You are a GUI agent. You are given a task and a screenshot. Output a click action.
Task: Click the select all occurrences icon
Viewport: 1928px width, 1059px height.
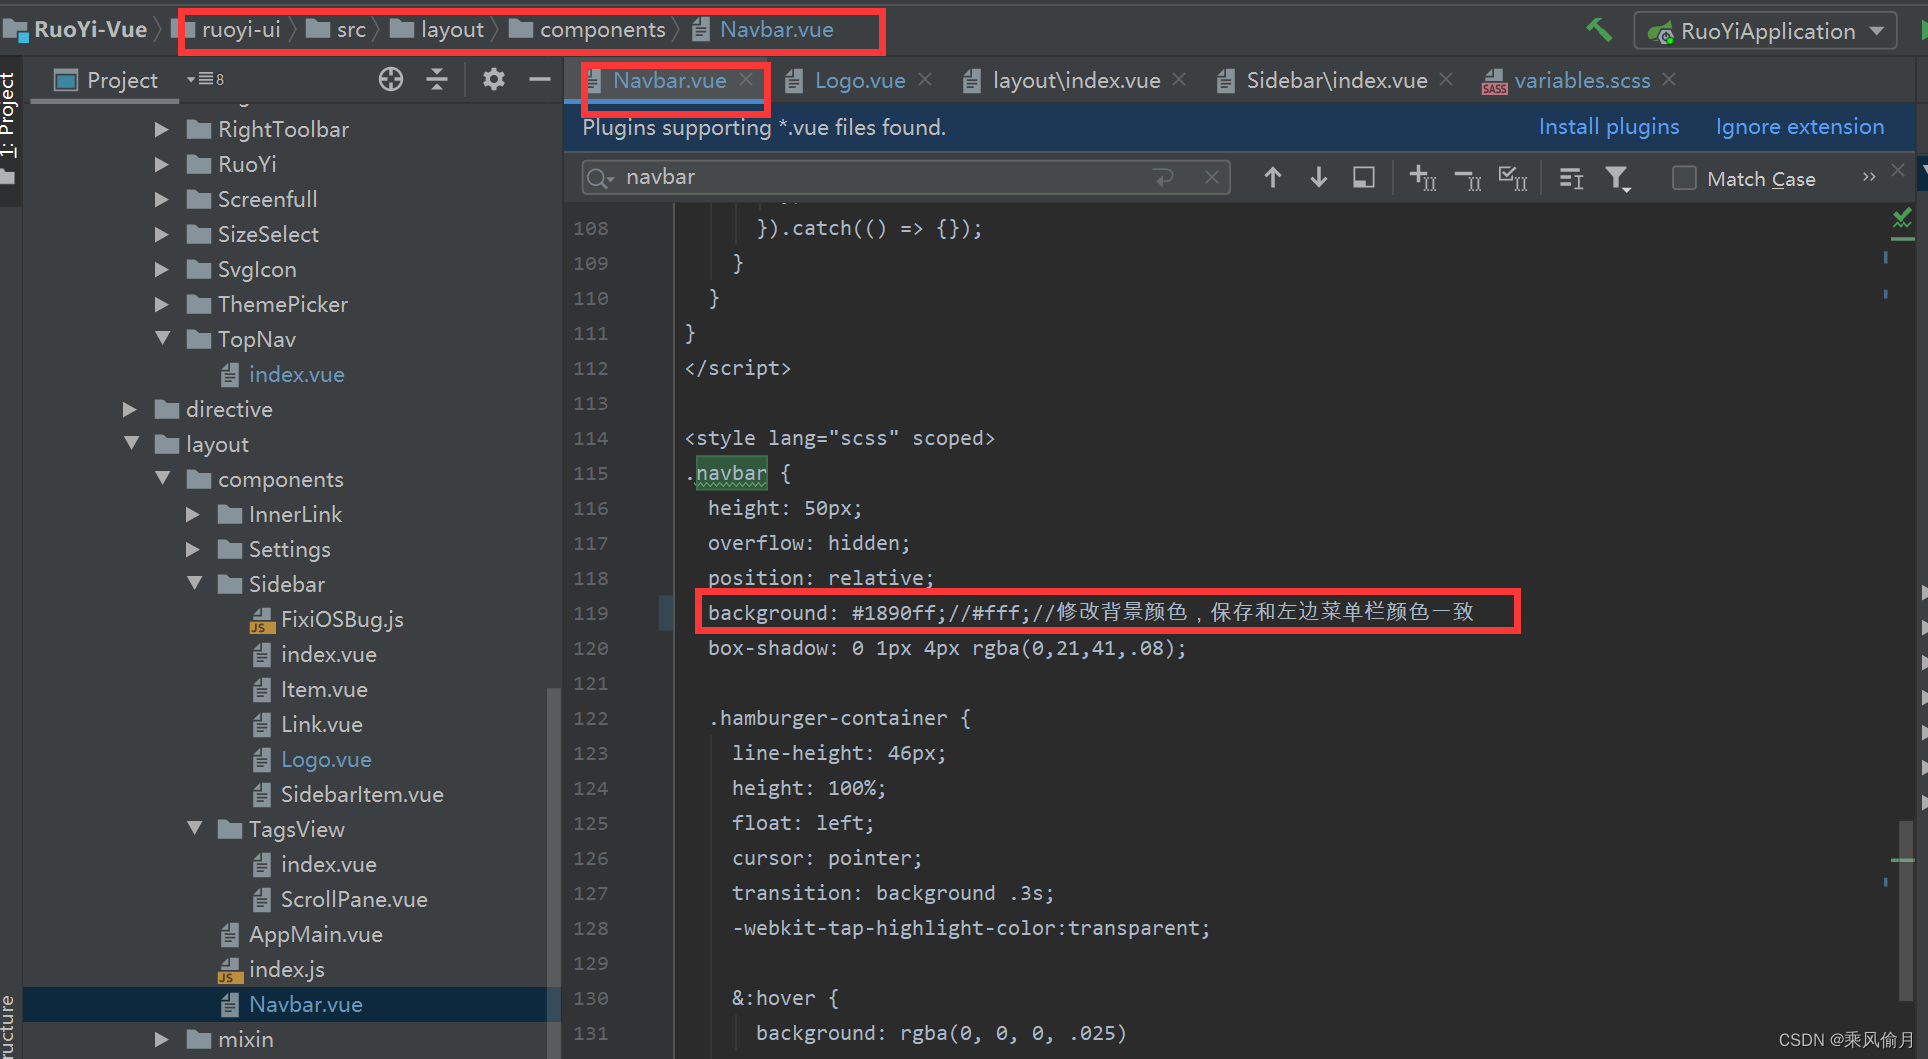(1364, 178)
